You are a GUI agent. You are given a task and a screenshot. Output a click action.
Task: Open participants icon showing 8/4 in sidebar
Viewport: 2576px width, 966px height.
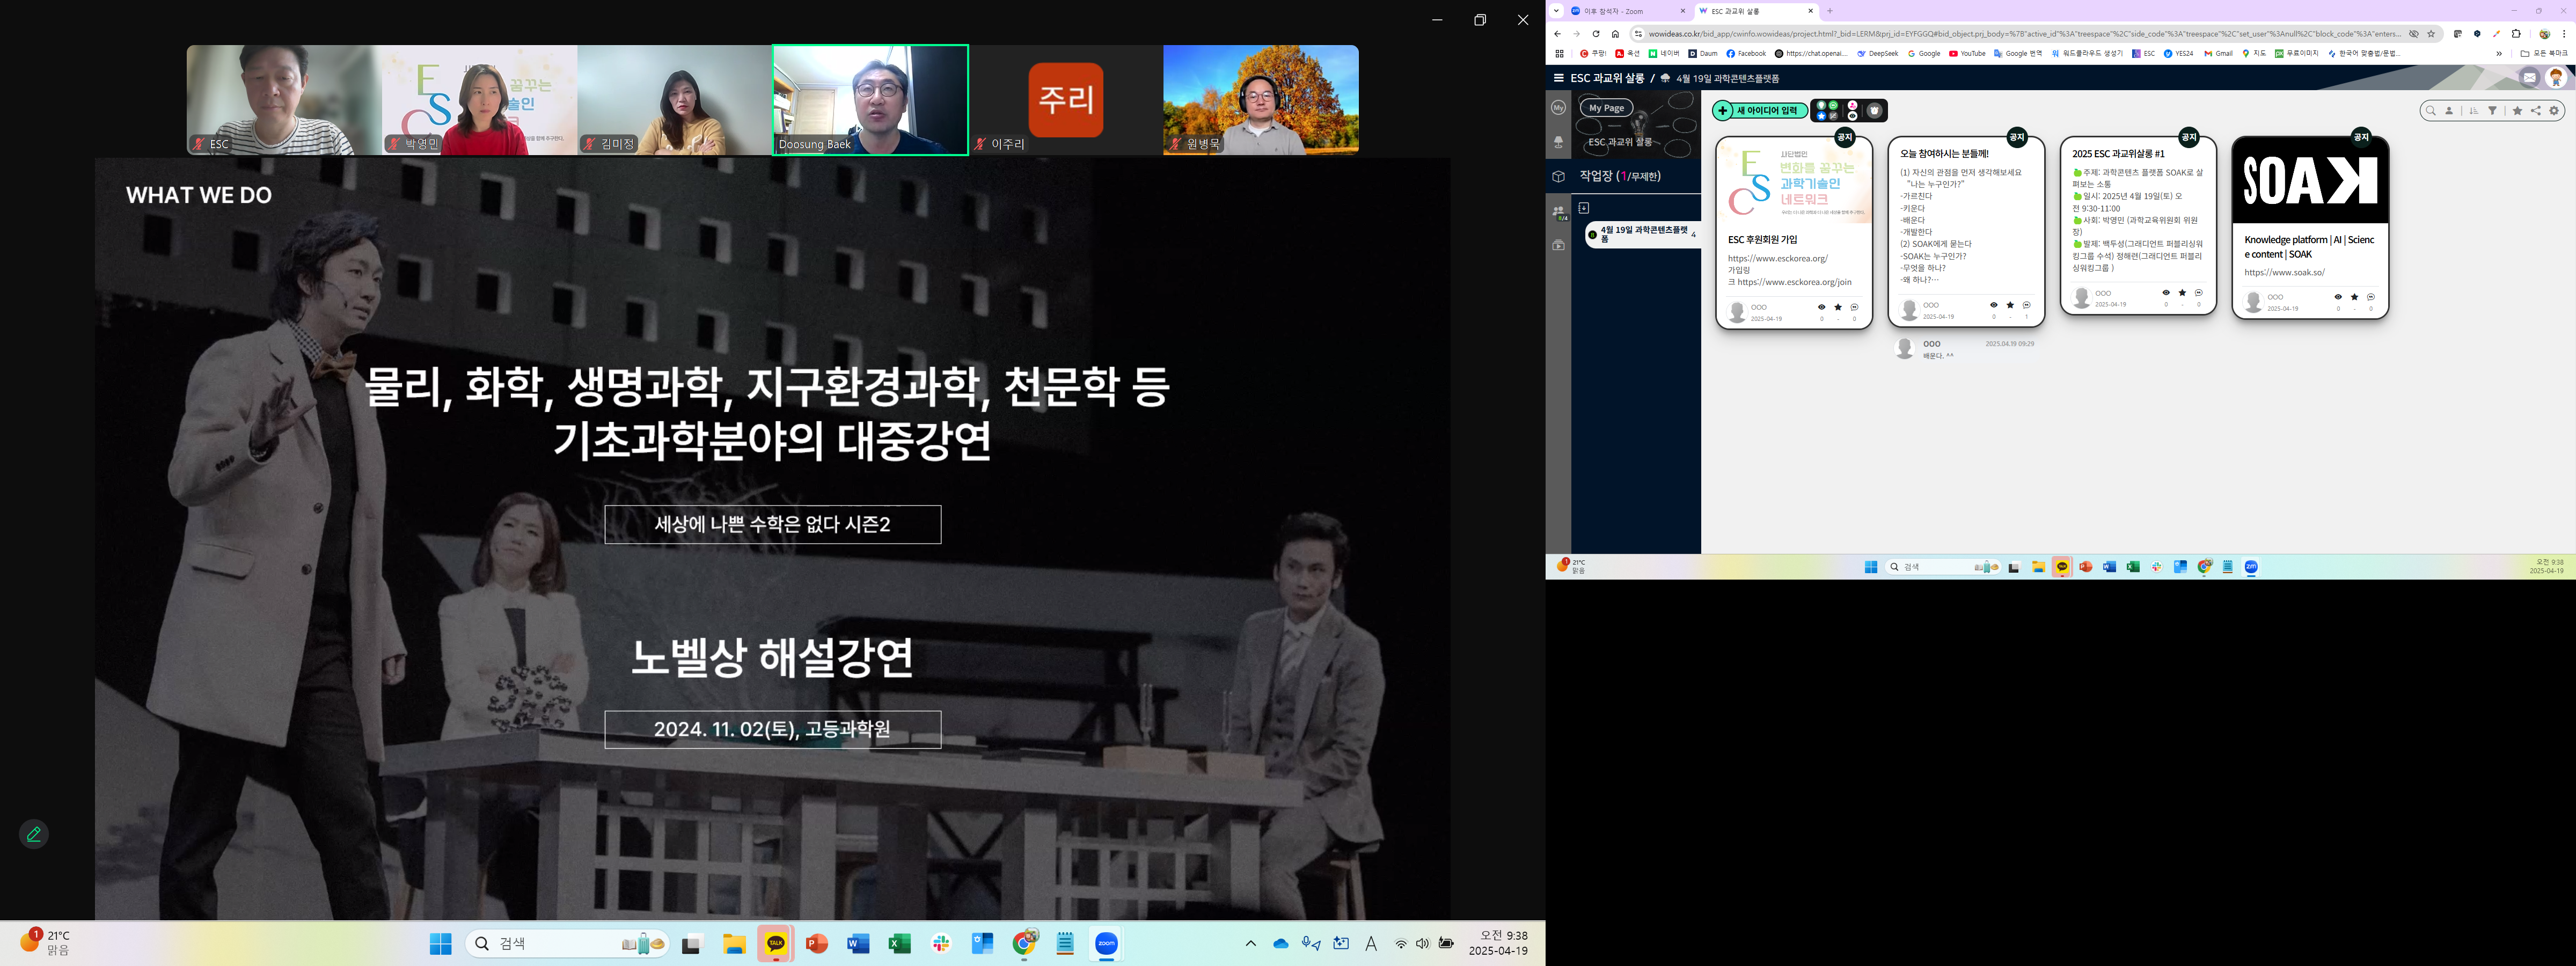point(1558,212)
